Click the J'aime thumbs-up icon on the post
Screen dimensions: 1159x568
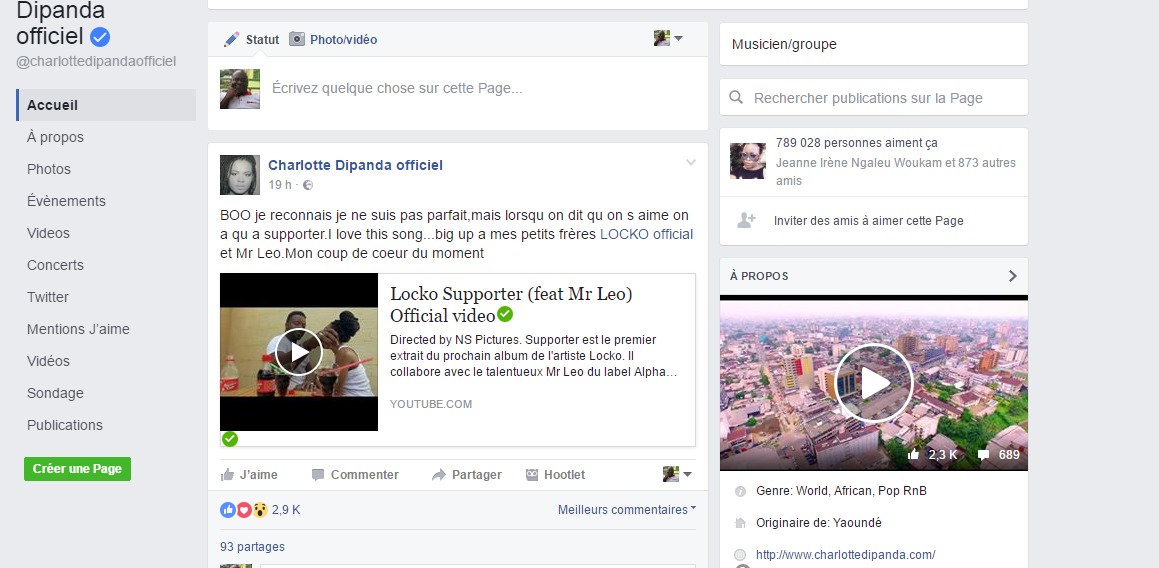(x=228, y=475)
